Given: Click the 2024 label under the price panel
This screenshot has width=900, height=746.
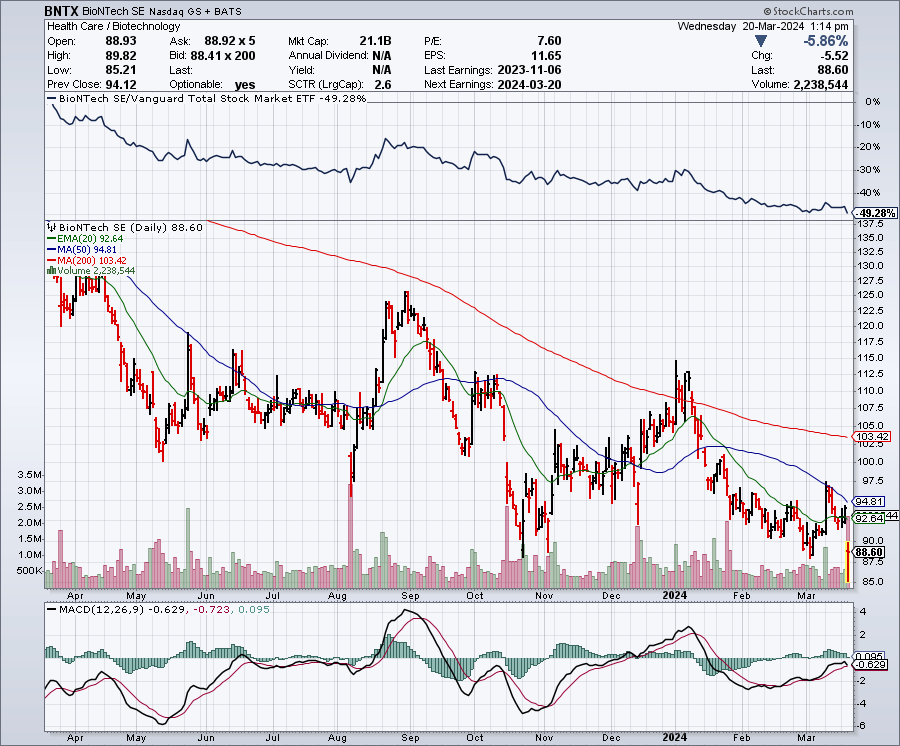Looking at the screenshot, I should [x=674, y=595].
